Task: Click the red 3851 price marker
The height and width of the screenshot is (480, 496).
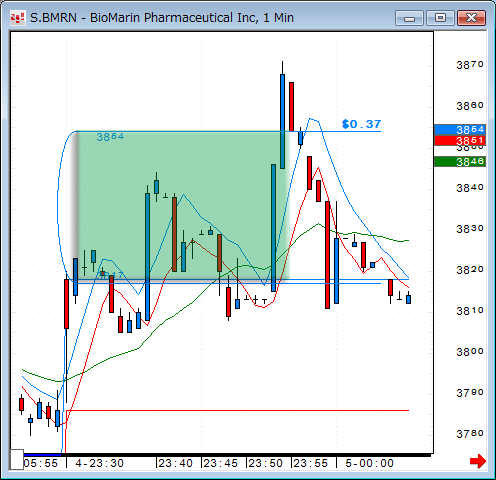Action: pos(460,140)
